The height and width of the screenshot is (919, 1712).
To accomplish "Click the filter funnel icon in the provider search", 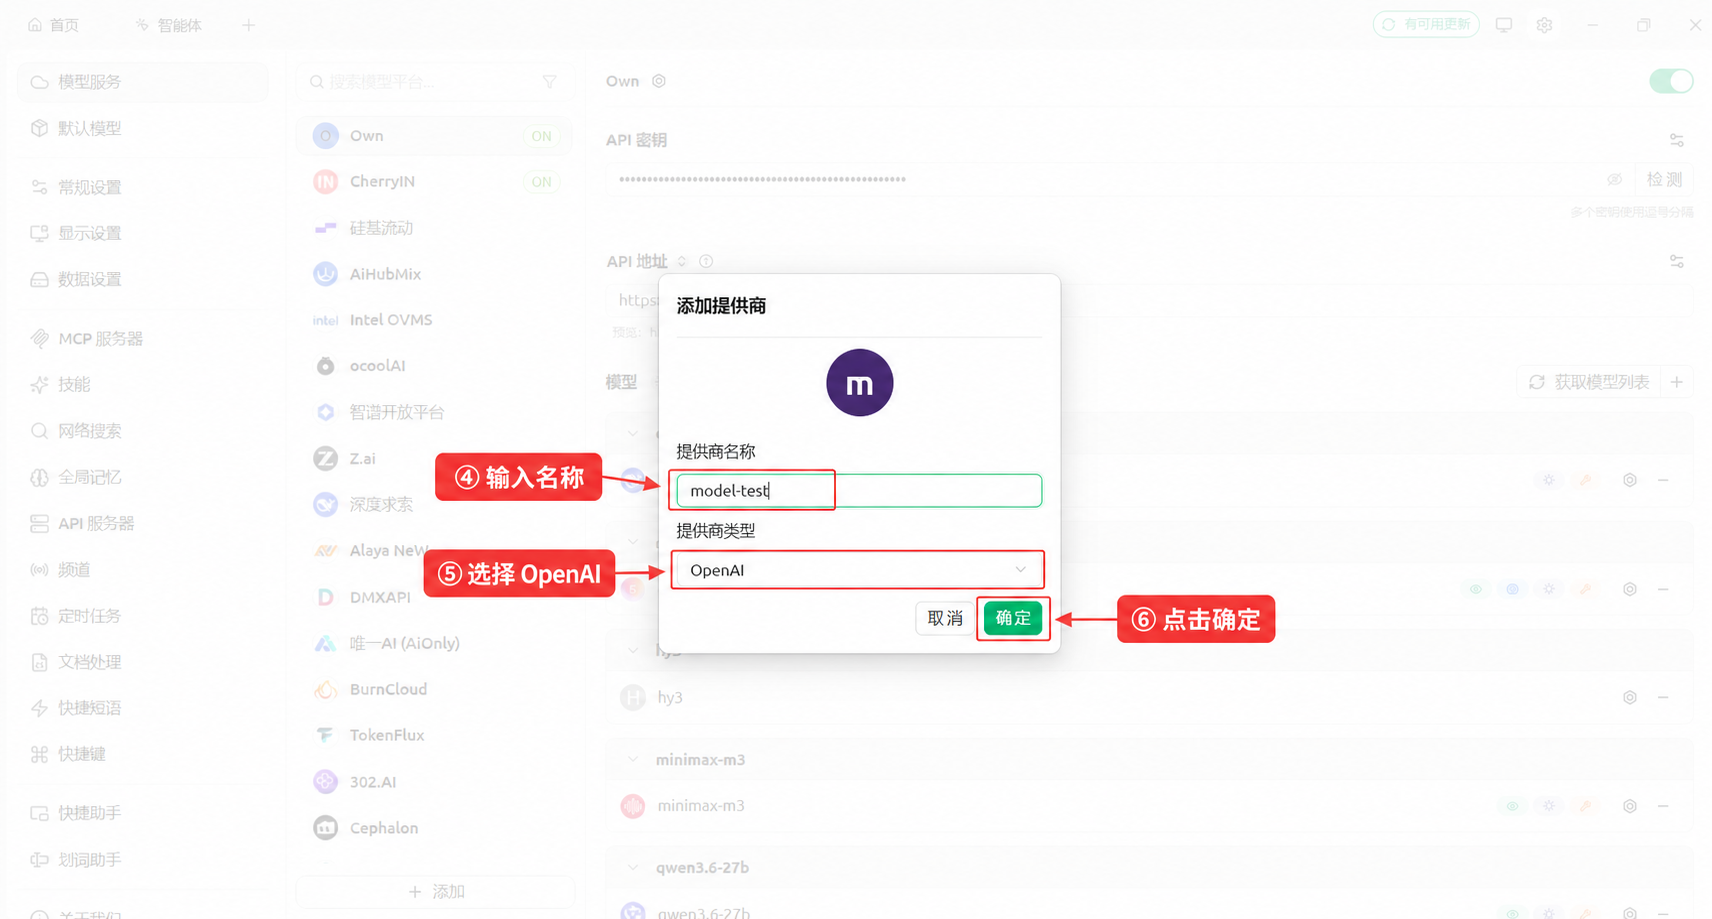I will tap(550, 82).
